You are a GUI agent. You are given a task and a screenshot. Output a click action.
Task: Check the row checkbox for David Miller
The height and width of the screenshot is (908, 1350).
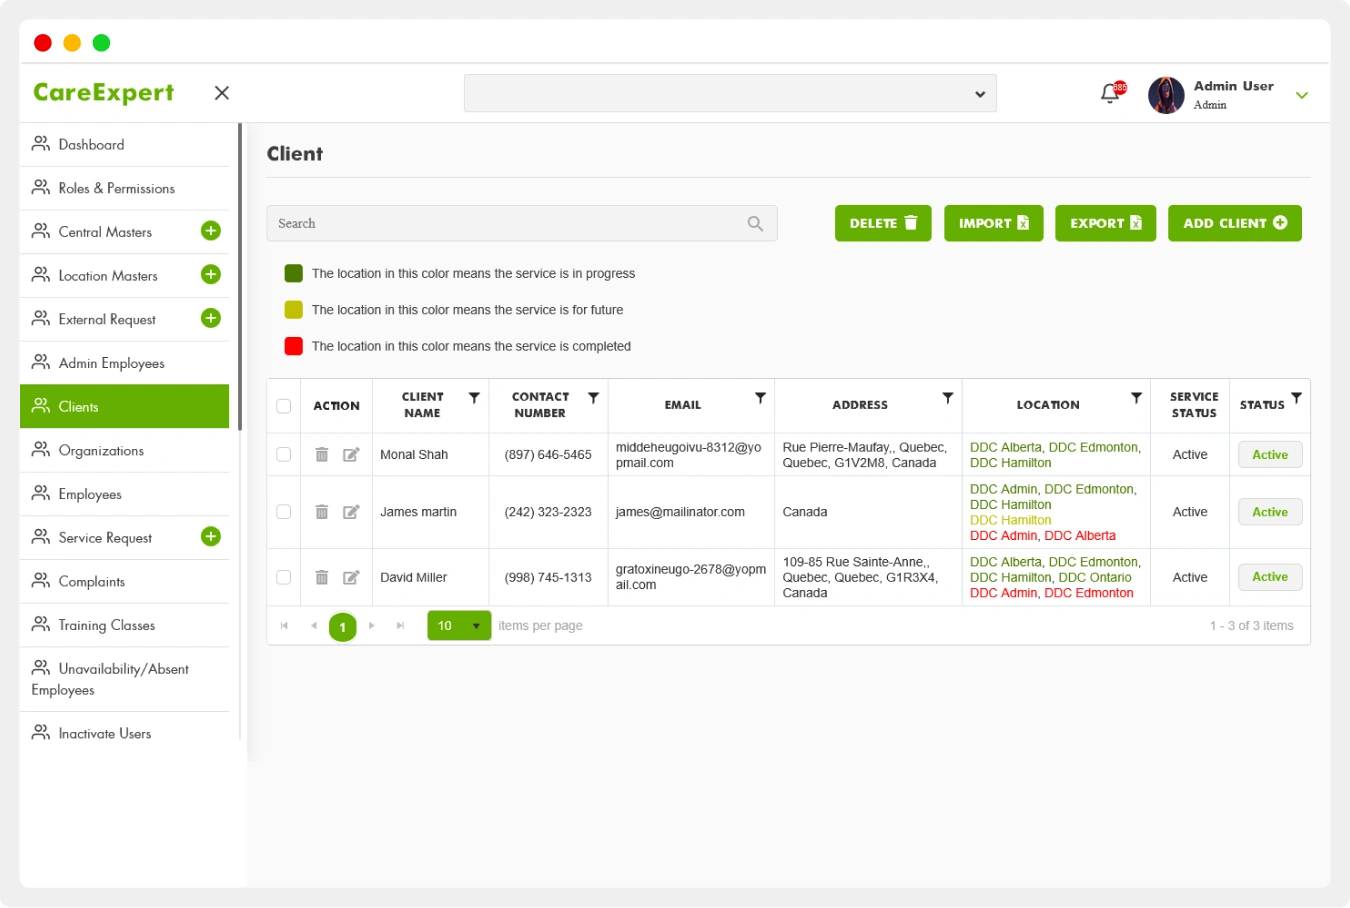283,577
